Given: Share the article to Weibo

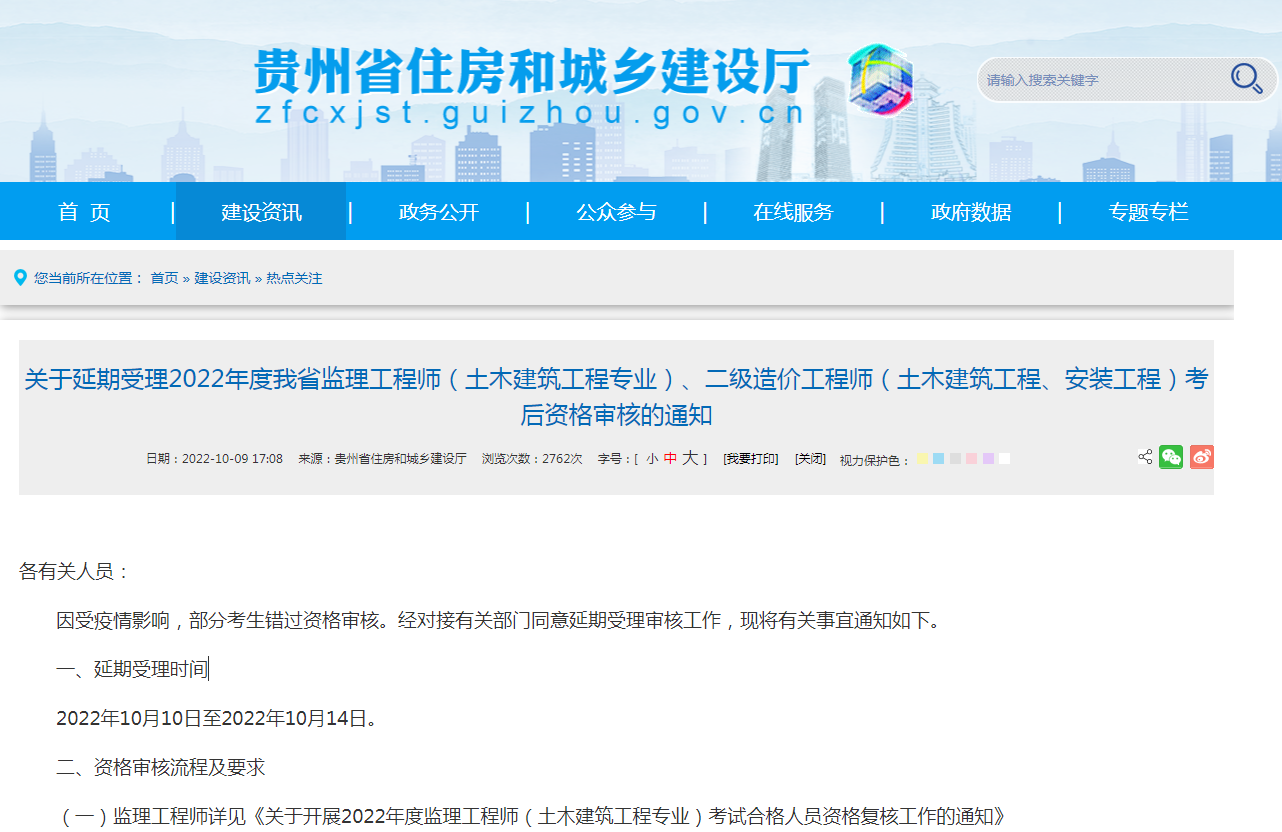Looking at the screenshot, I should coord(1201,457).
